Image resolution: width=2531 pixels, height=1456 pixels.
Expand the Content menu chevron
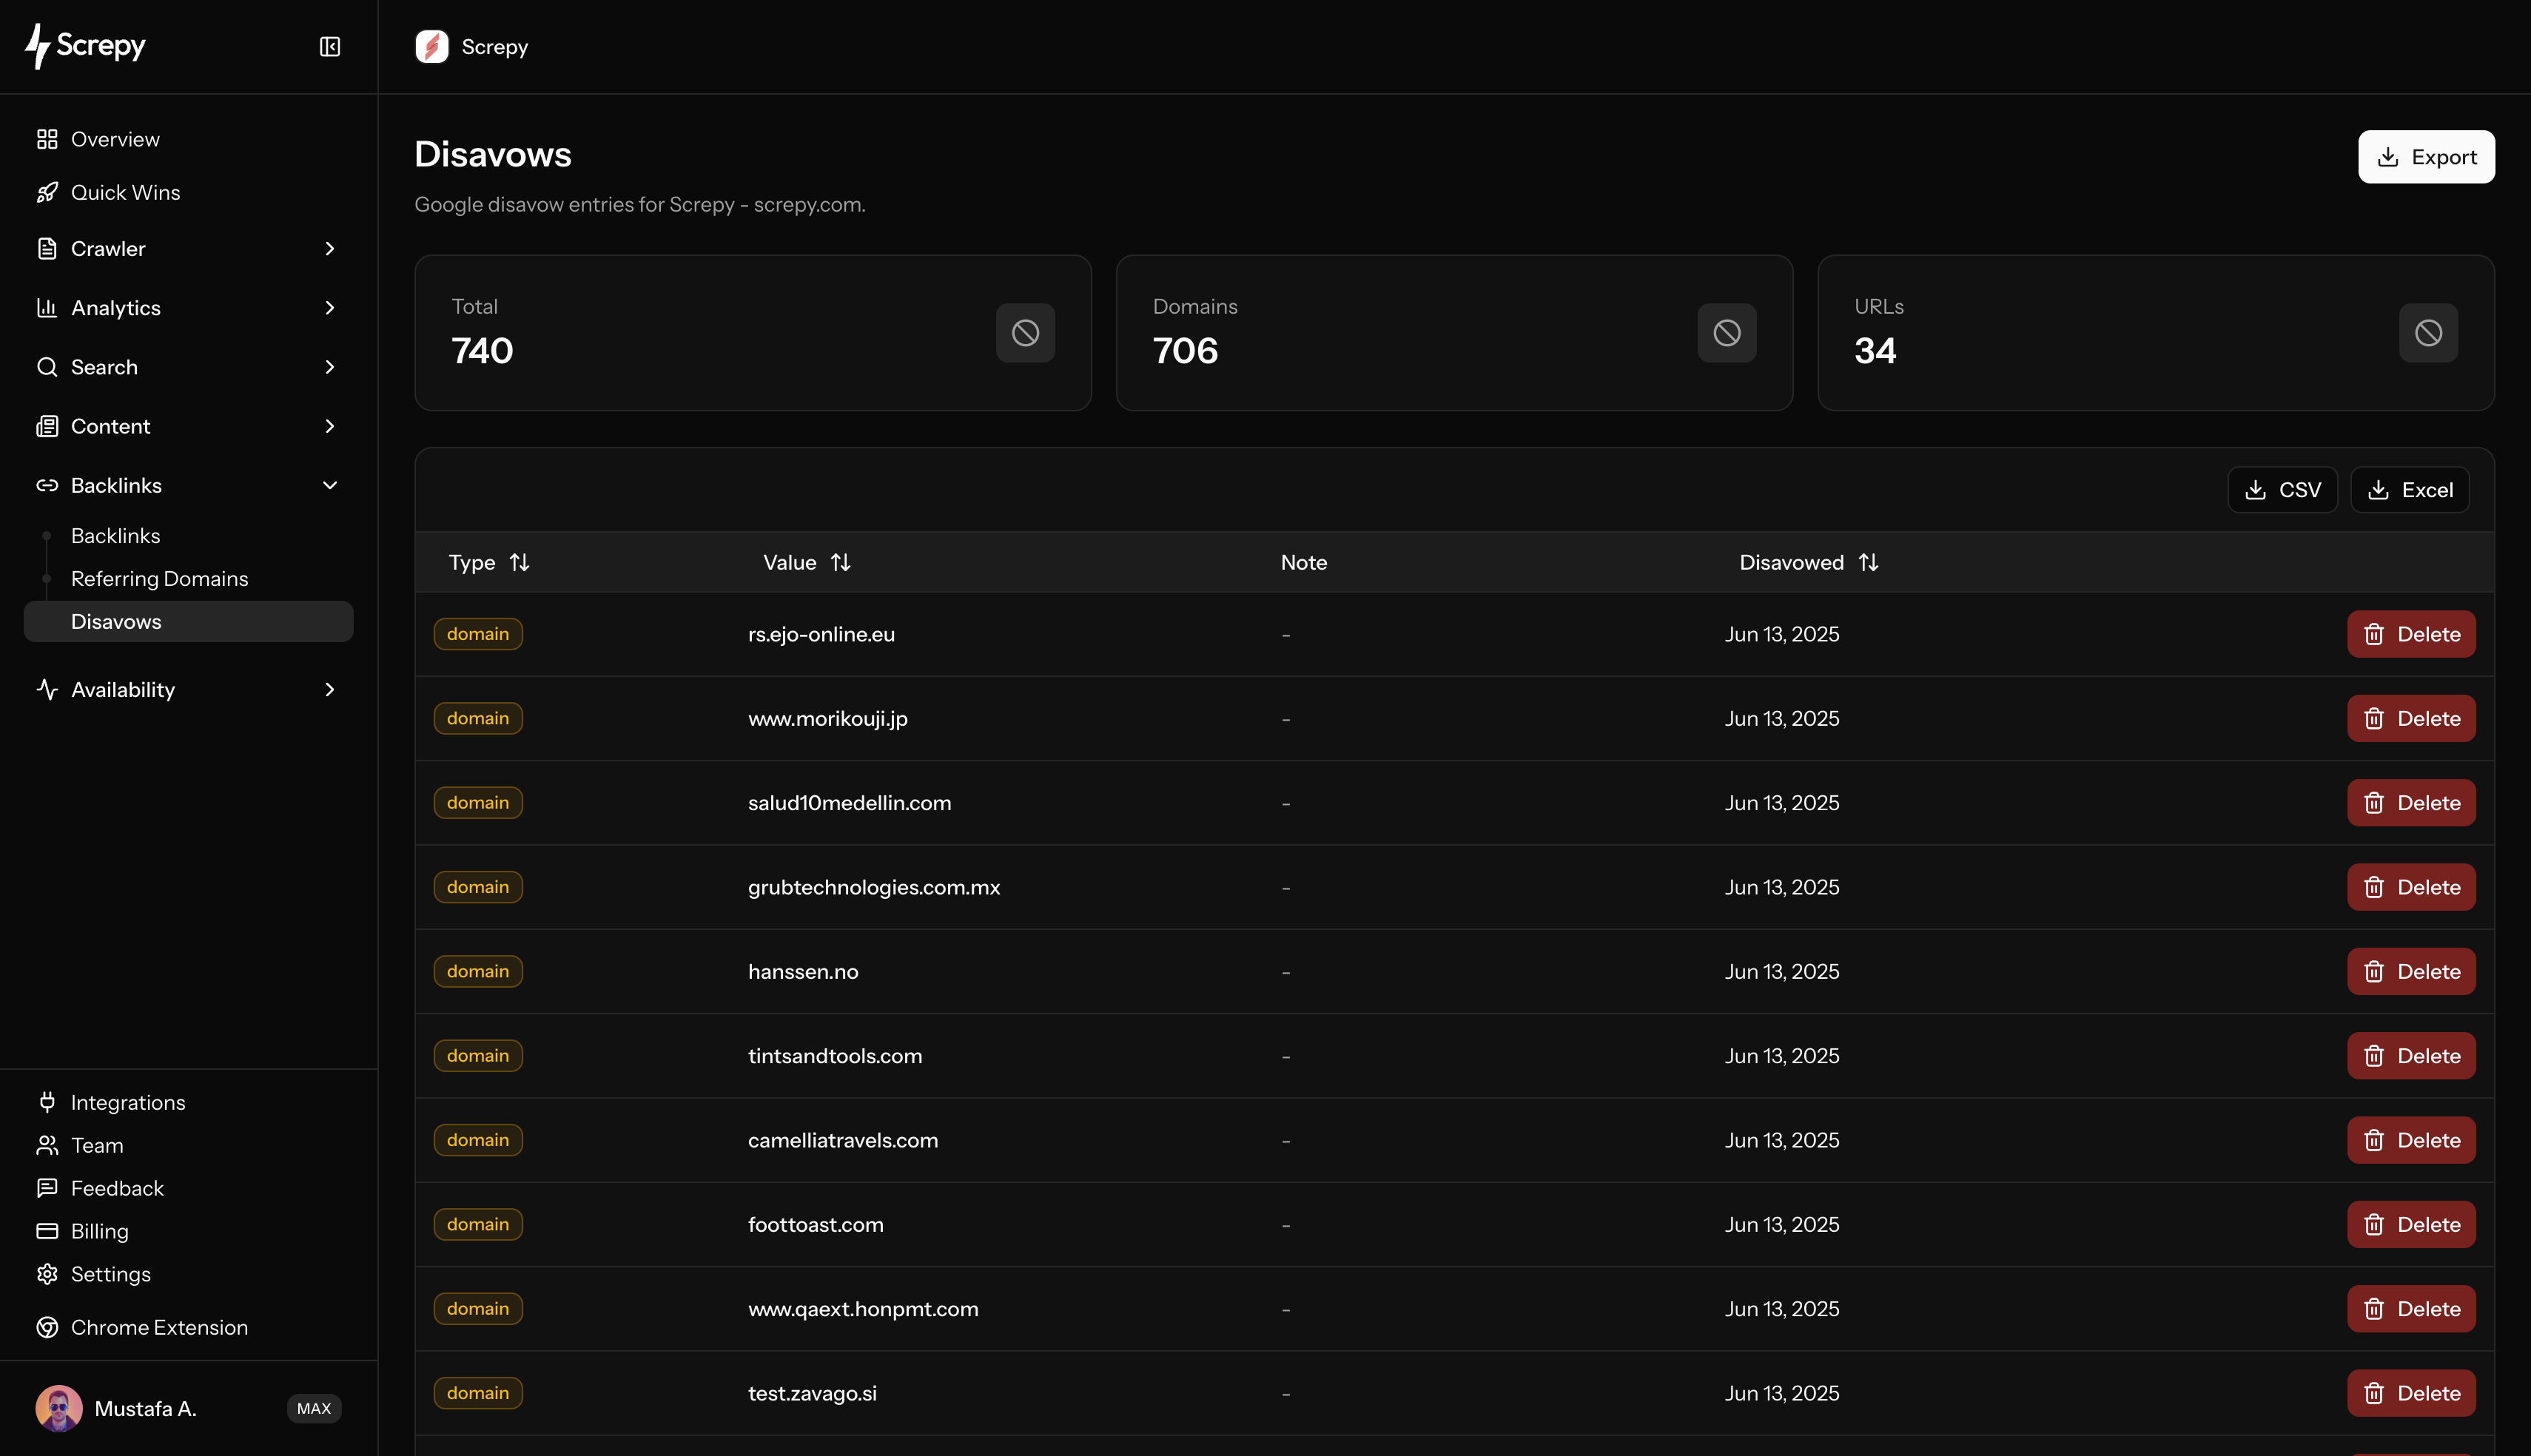click(330, 426)
